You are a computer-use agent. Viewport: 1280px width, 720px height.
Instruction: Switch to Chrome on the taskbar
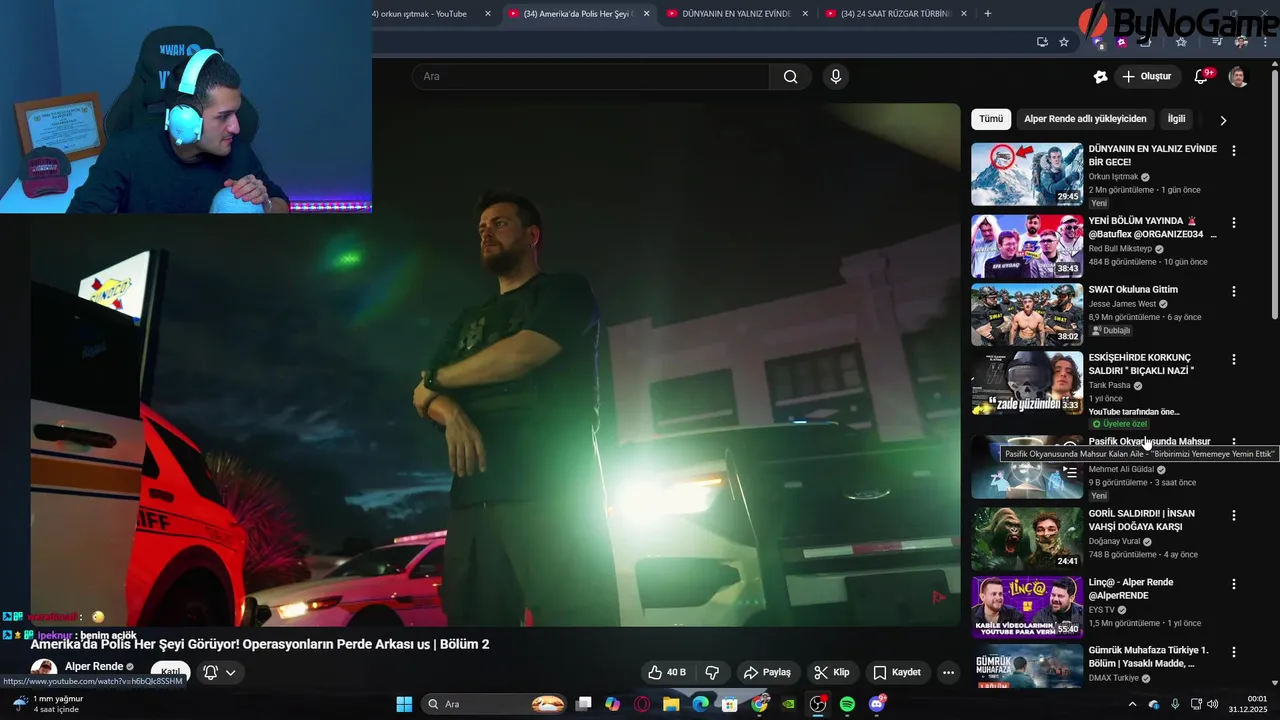click(x=759, y=704)
